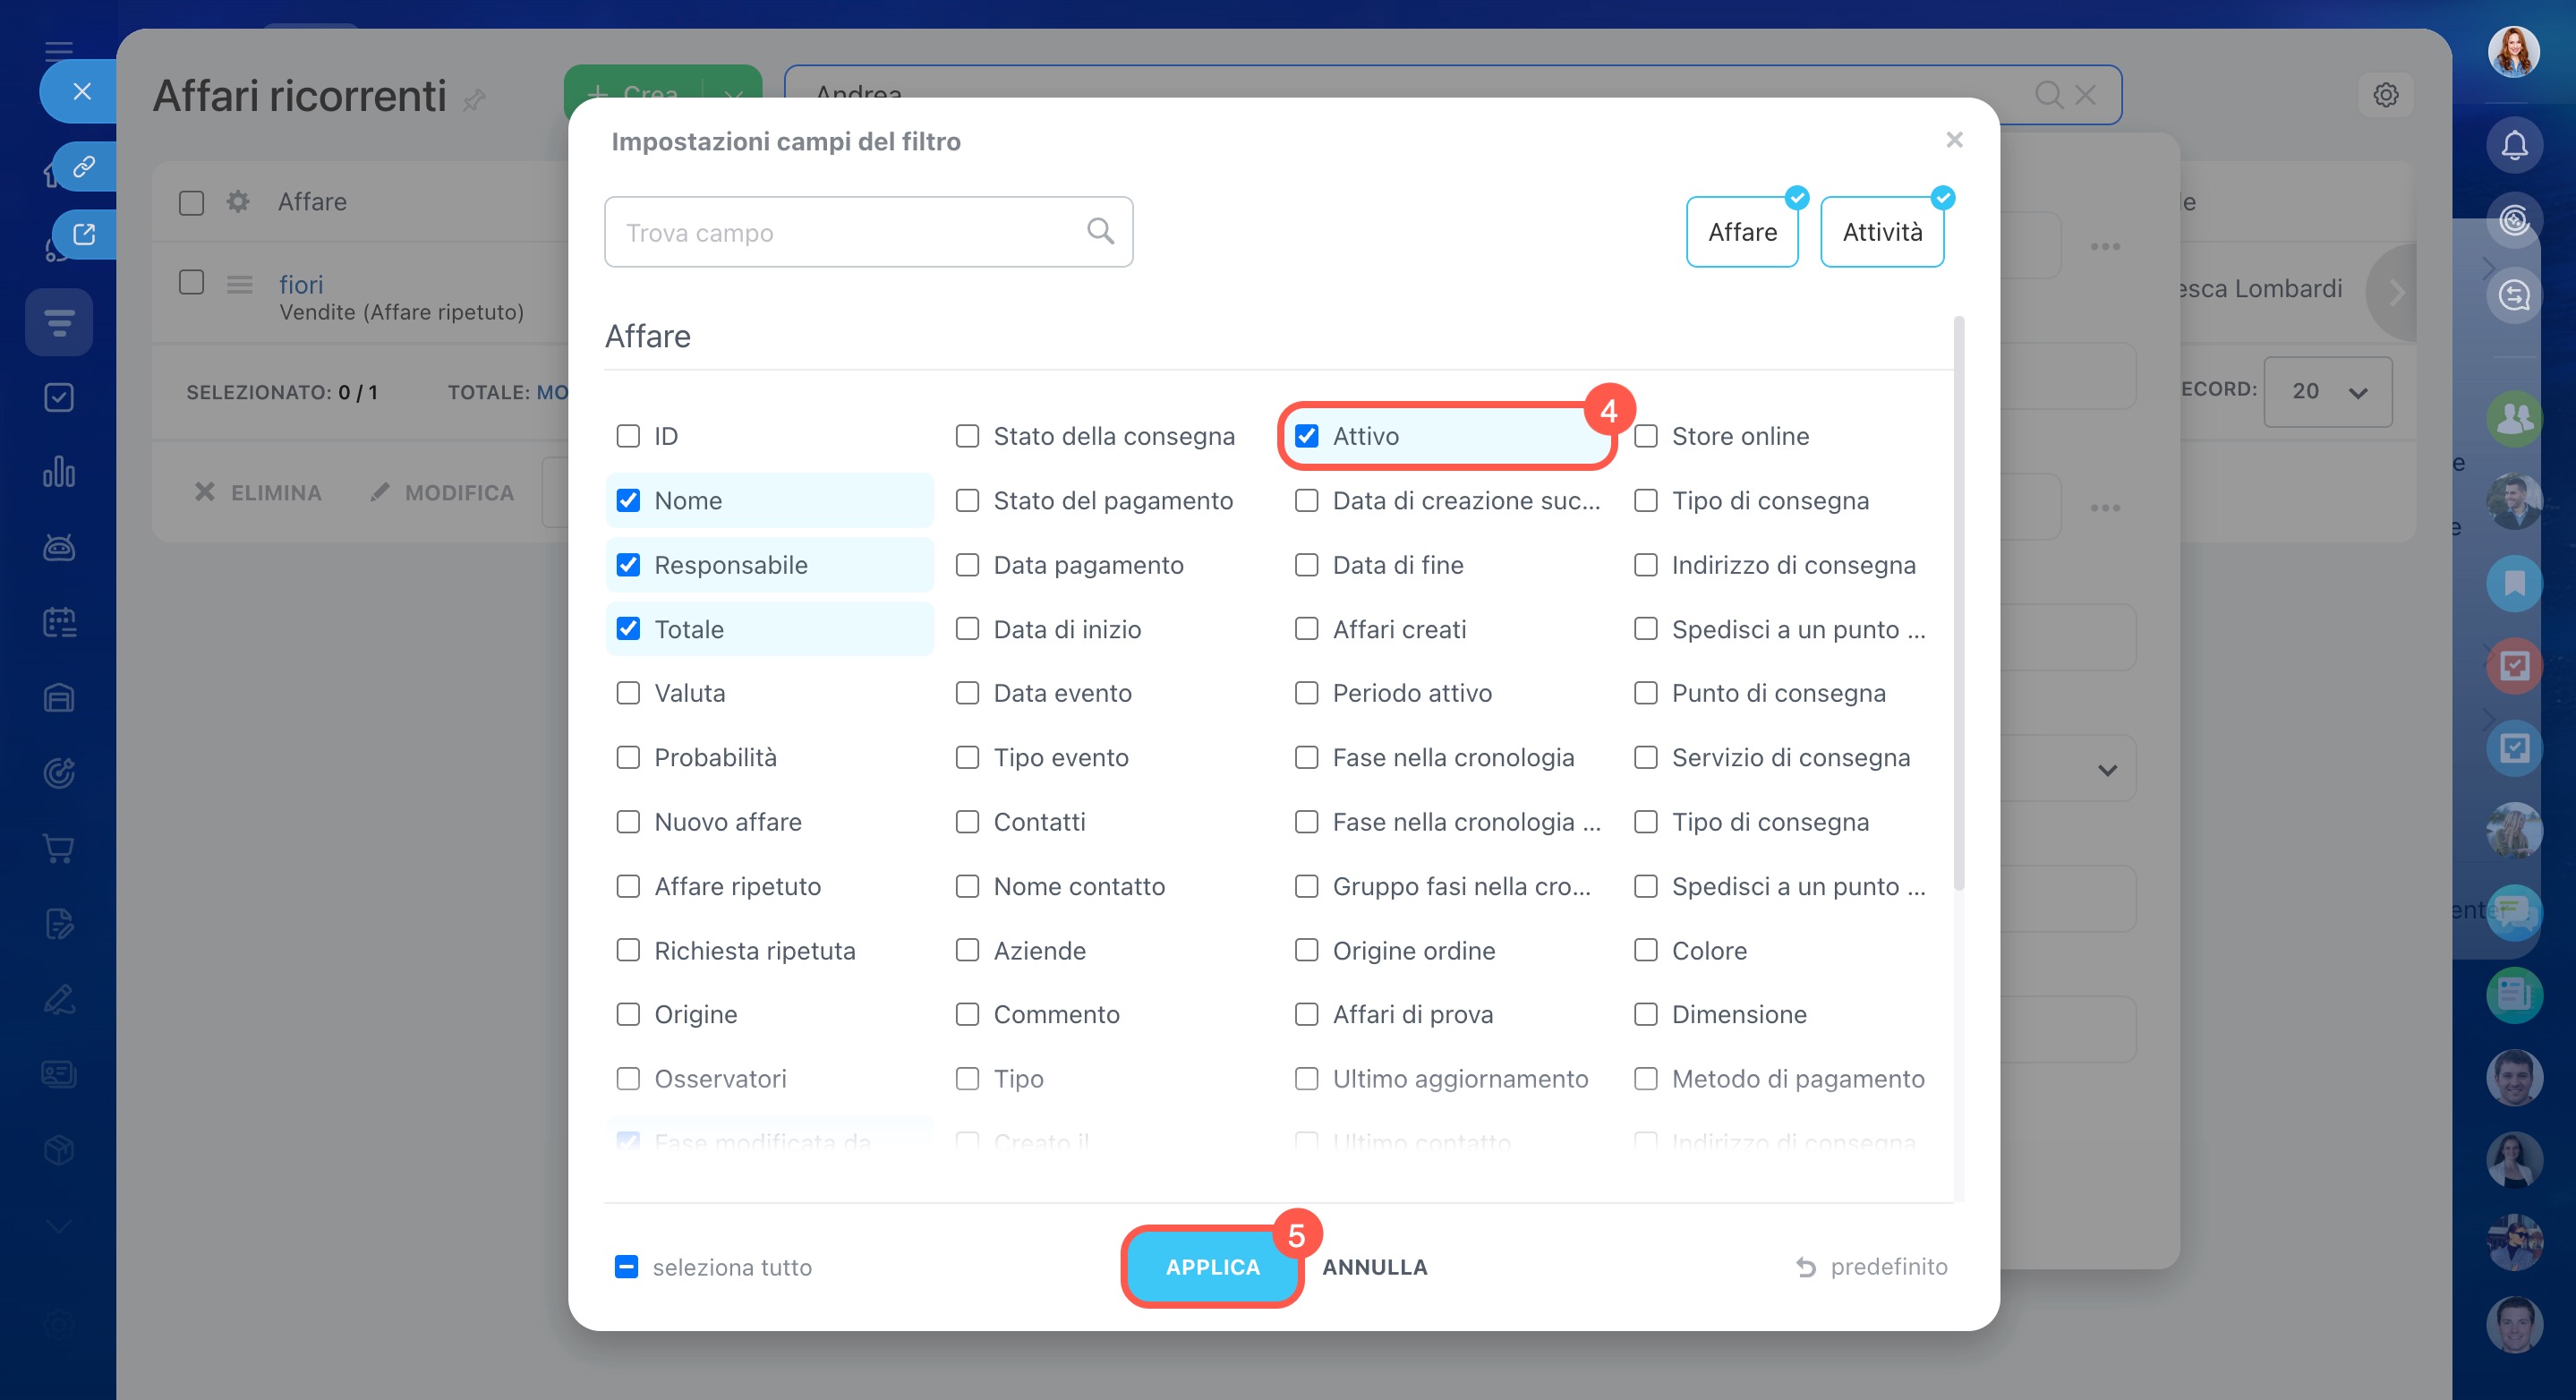Open the records count 20 dropdown
Screen dimensions: 2576x1400
coord(2328,392)
